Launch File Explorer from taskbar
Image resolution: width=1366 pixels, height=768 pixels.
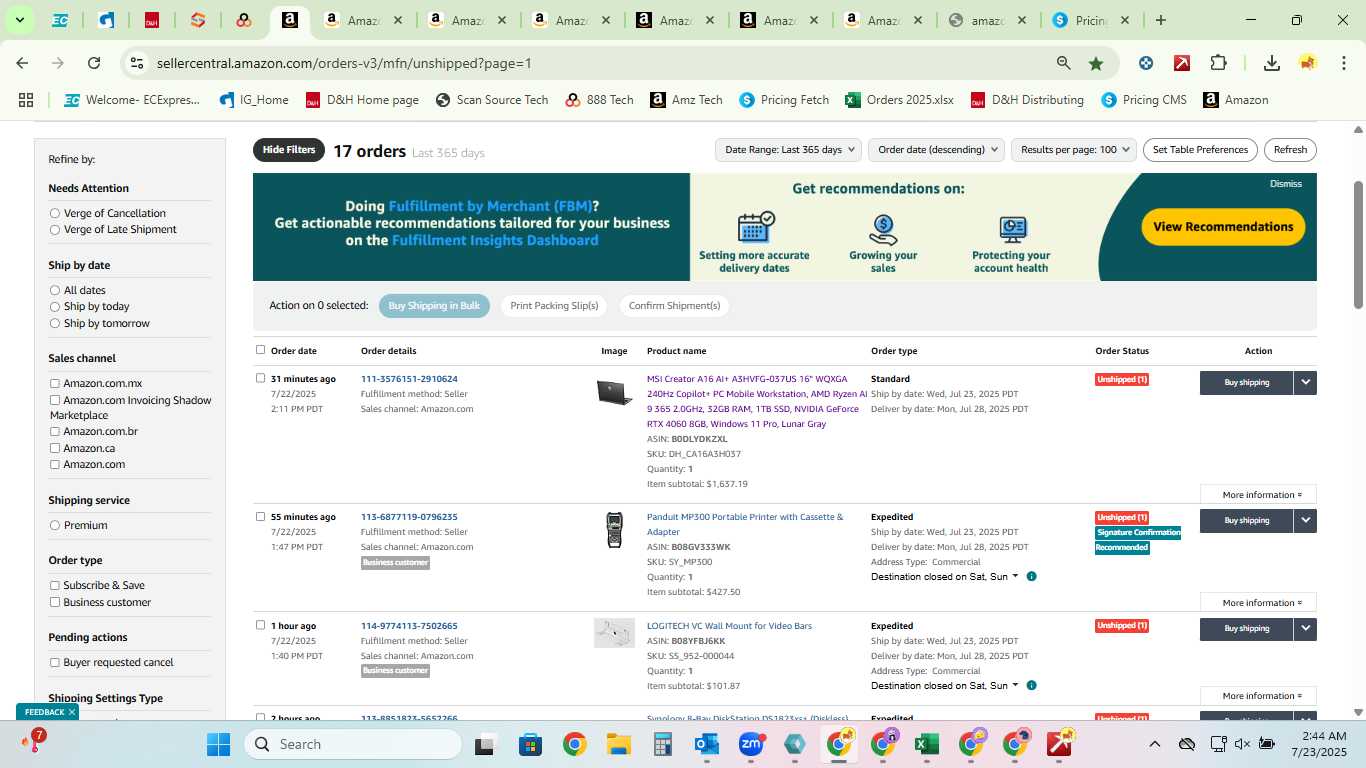(x=618, y=744)
